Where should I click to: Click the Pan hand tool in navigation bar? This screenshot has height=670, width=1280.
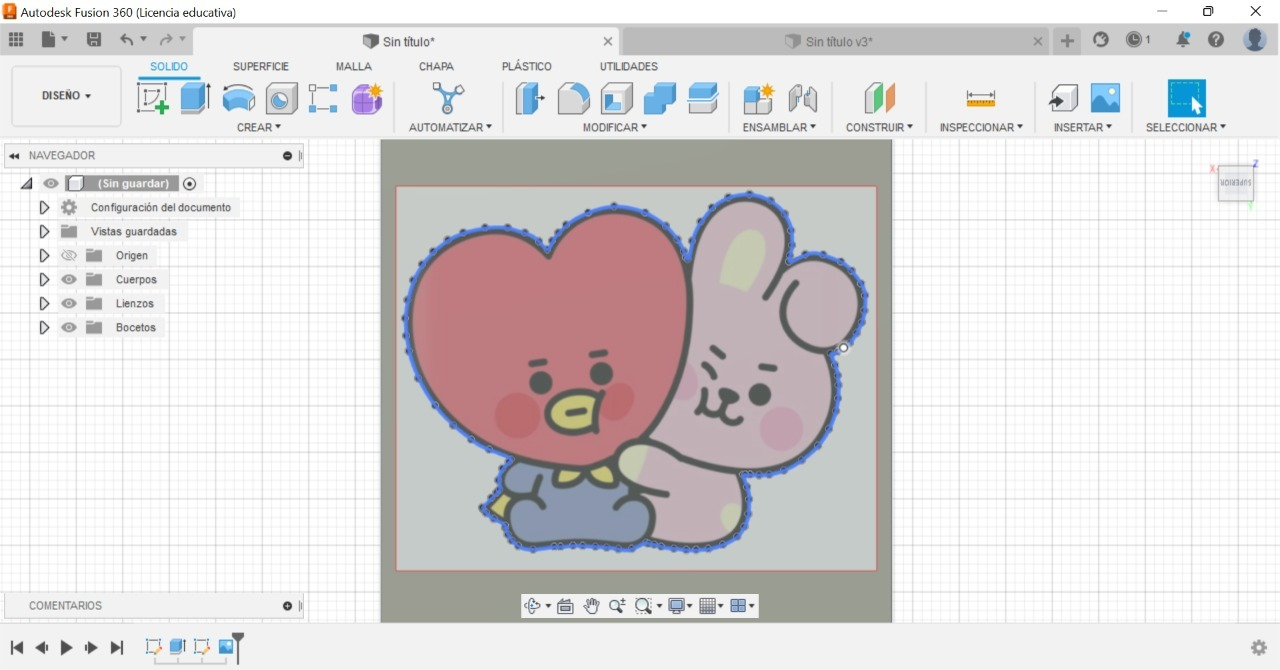coord(591,606)
